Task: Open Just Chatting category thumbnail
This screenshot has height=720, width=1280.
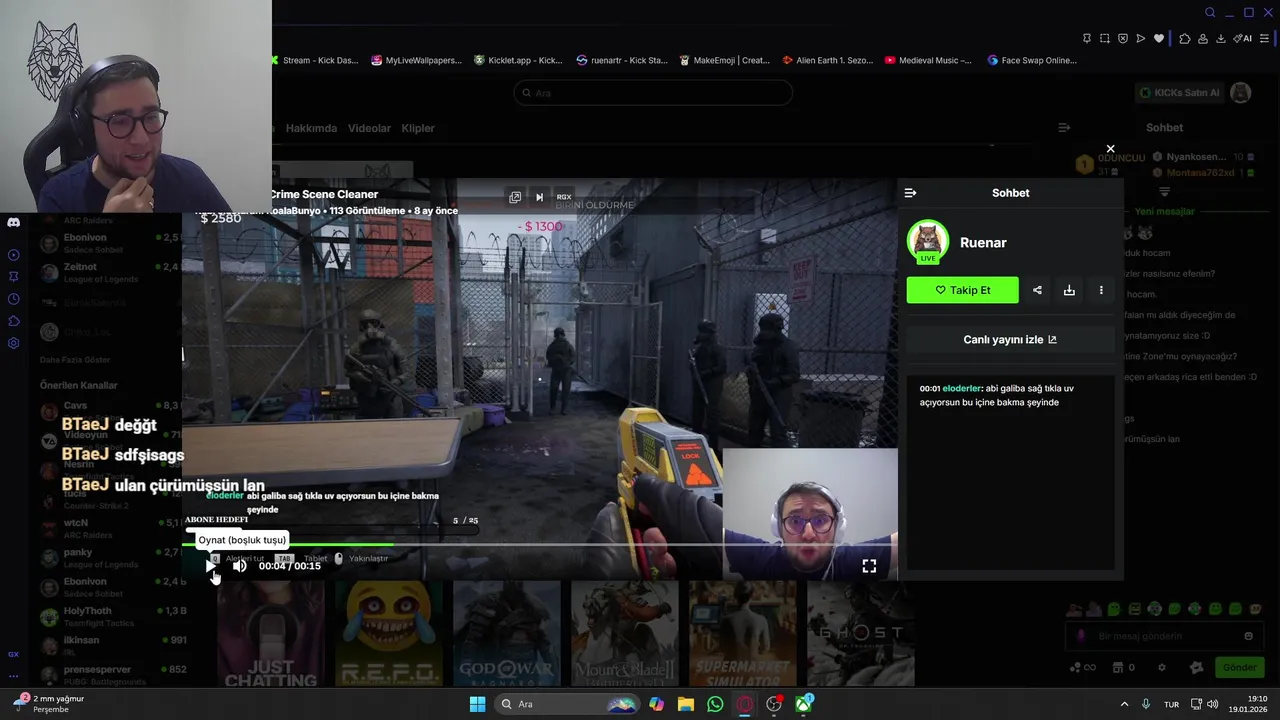Action: pyautogui.click(x=272, y=634)
